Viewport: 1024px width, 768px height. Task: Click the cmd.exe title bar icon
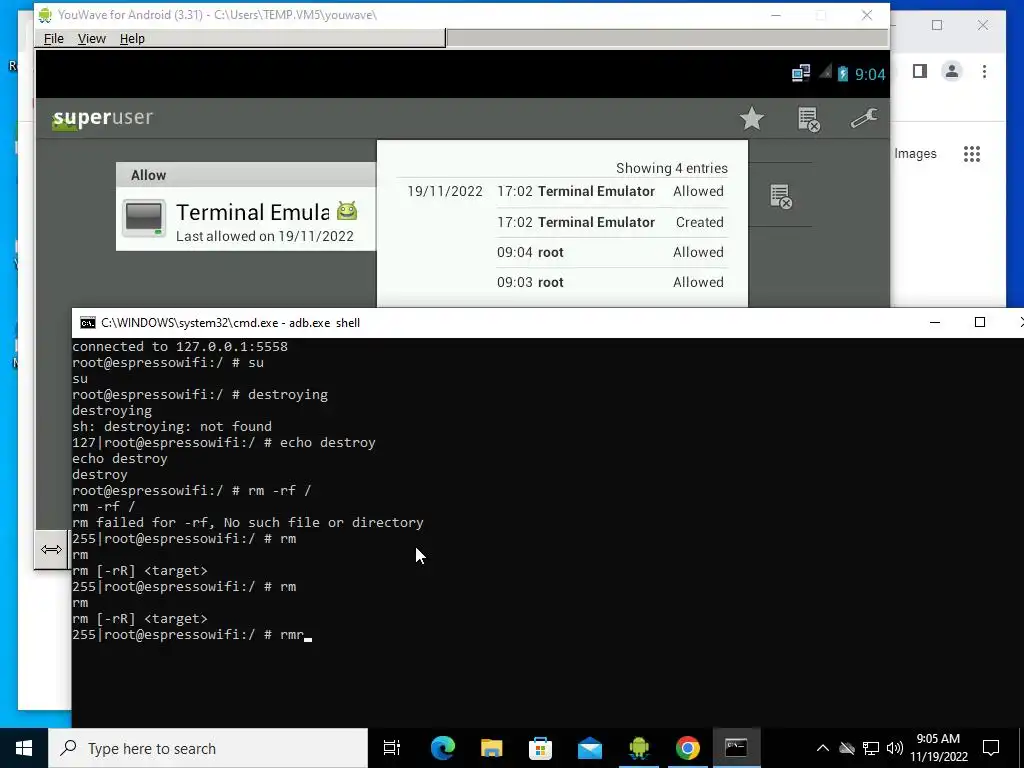coord(88,323)
